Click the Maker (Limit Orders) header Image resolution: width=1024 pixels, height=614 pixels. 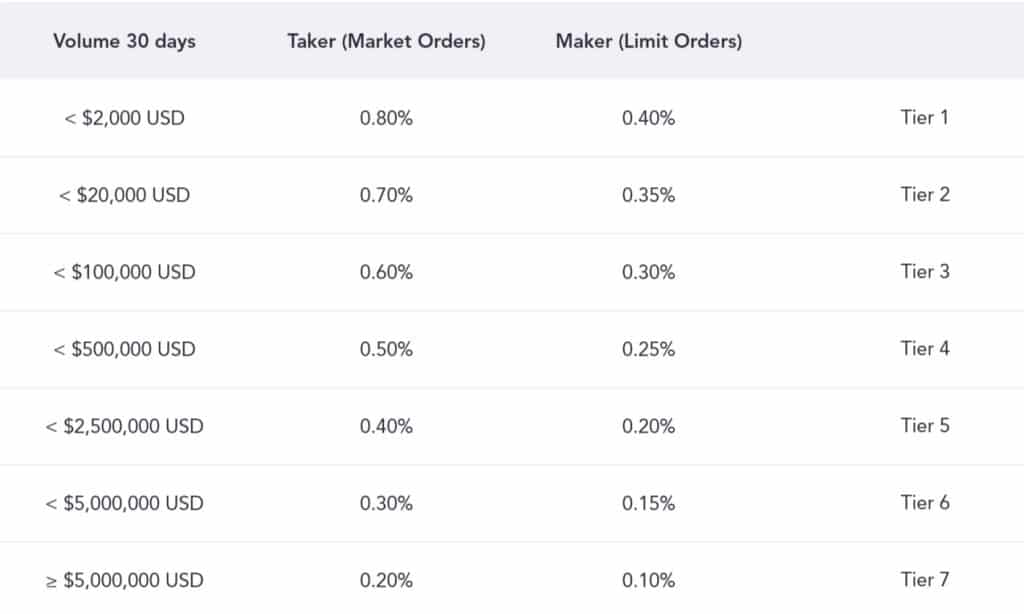pos(648,42)
